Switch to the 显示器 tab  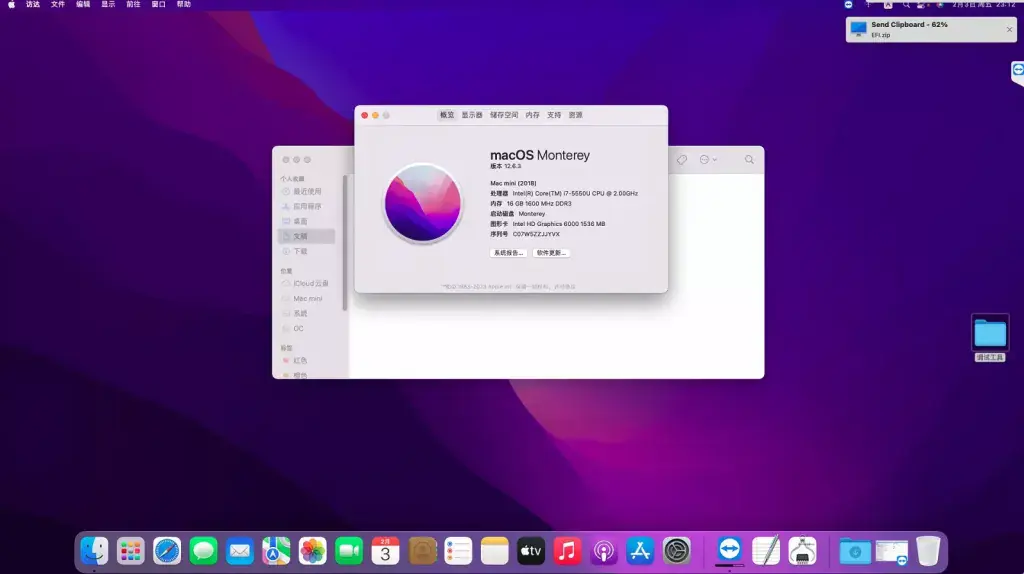point(472,115)
